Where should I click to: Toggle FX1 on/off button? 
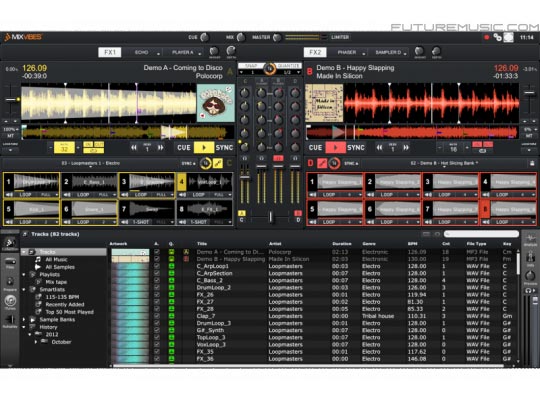click(110, 52)
